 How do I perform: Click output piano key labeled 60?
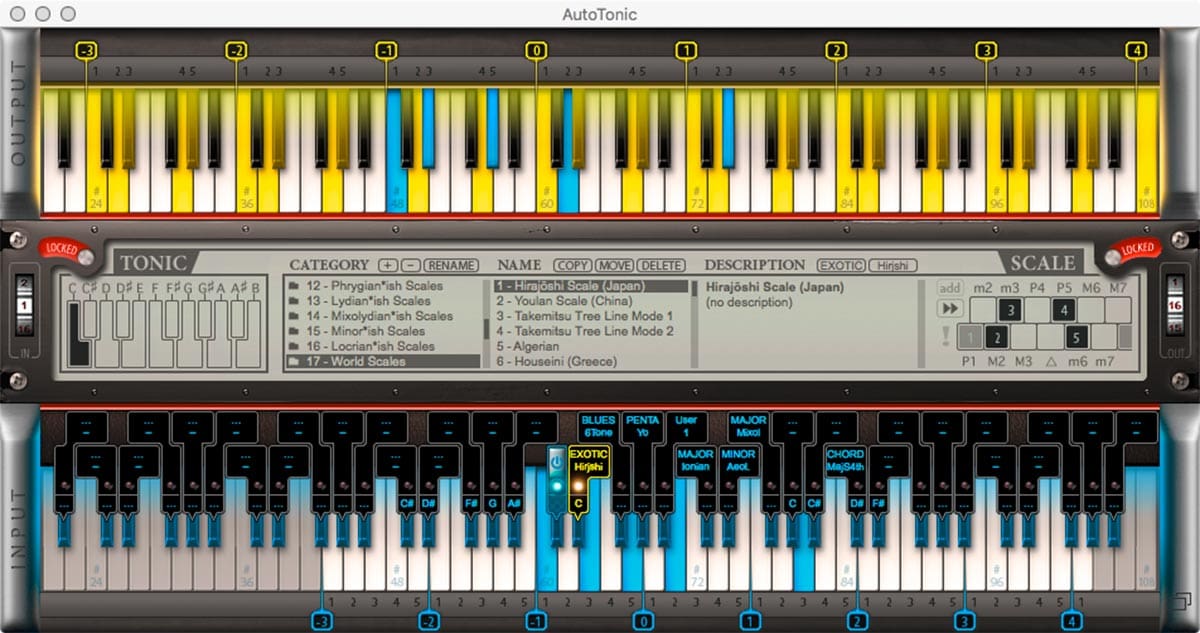tap(546, 150)
